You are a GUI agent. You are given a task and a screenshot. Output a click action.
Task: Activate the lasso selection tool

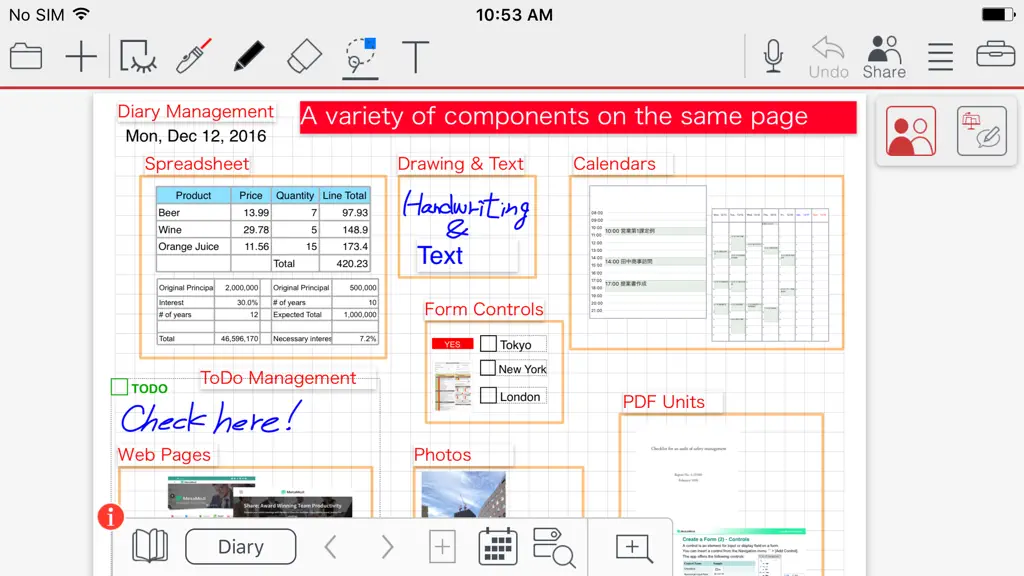pyautogui.click(x=360, y=56)
